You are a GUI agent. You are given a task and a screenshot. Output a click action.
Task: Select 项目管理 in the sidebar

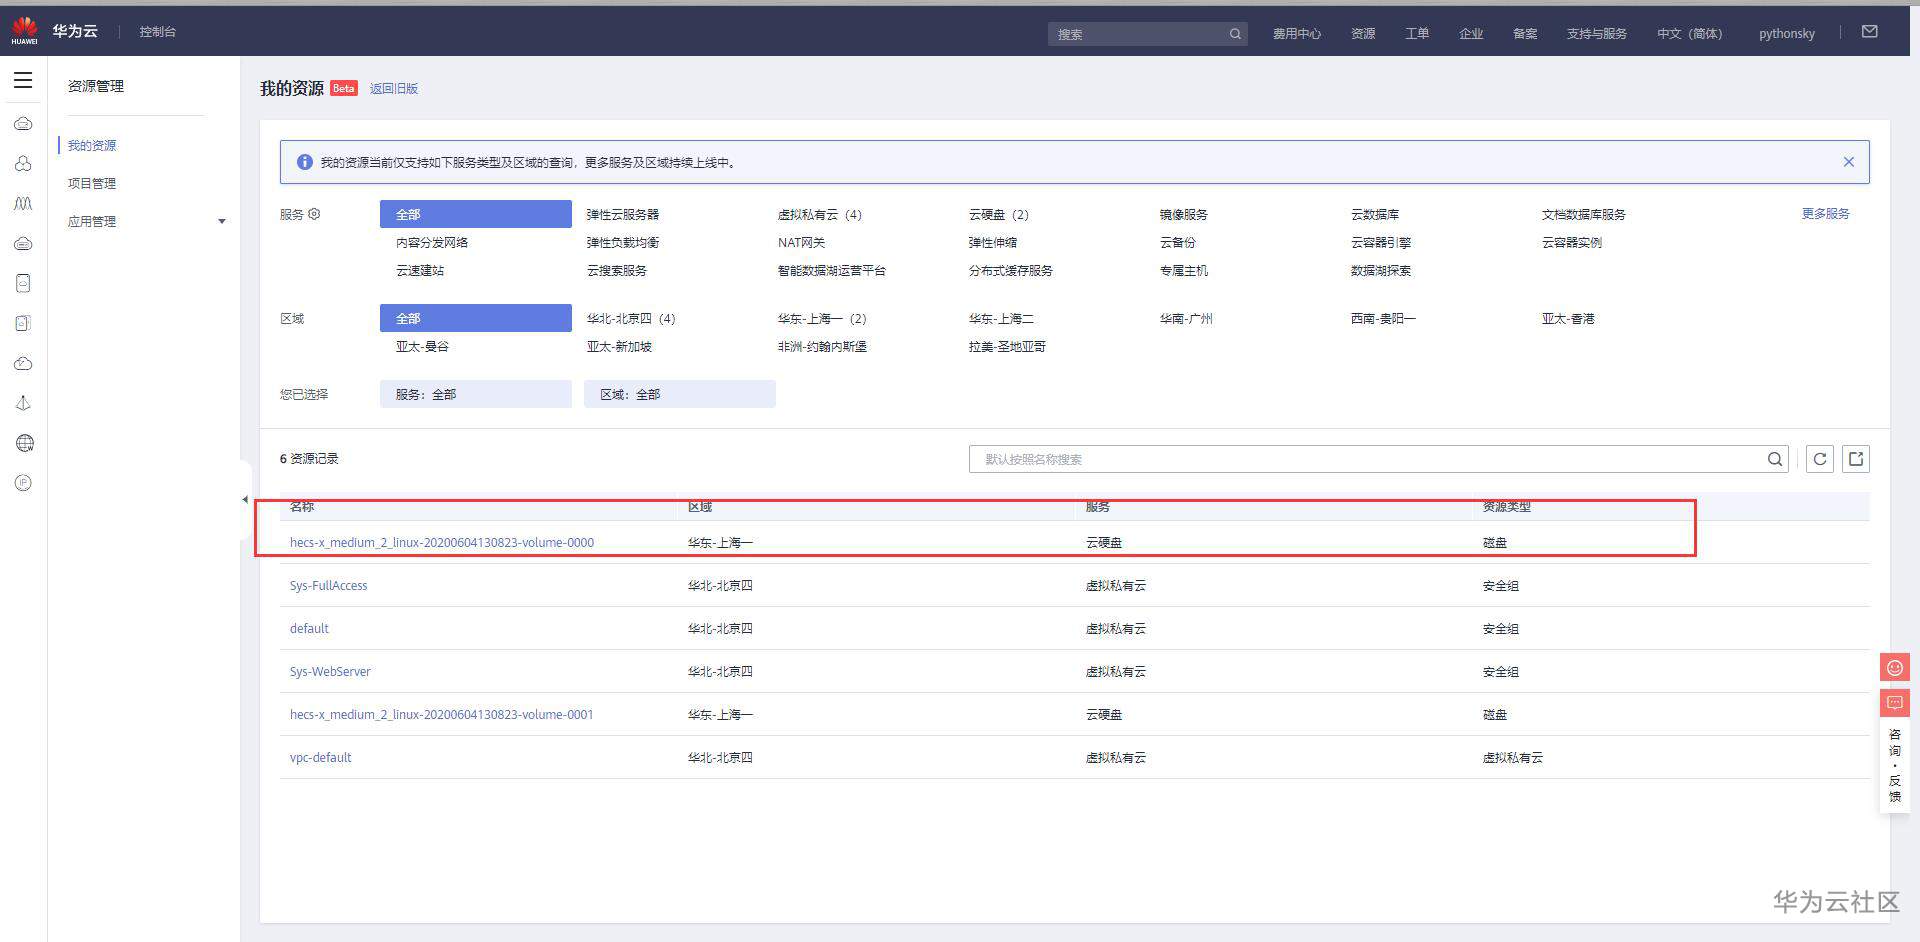pos(92,184)
